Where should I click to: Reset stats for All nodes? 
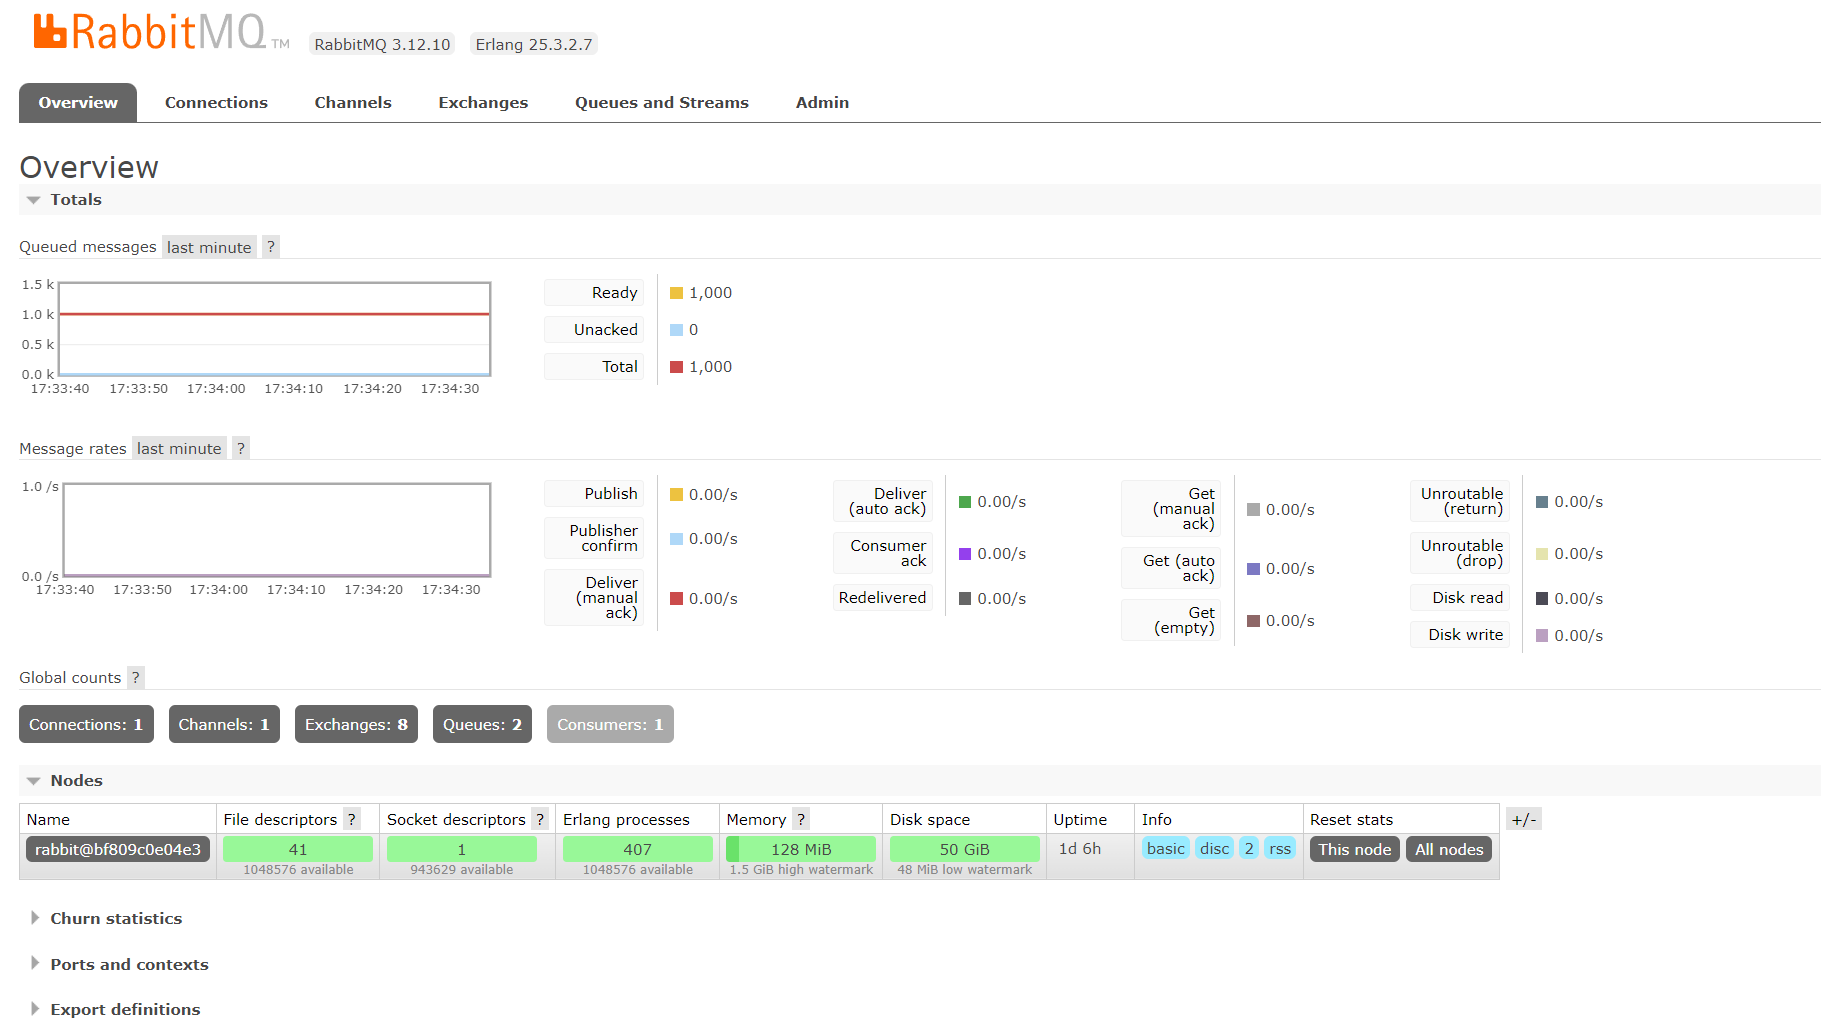click(x=1449, y=850)
